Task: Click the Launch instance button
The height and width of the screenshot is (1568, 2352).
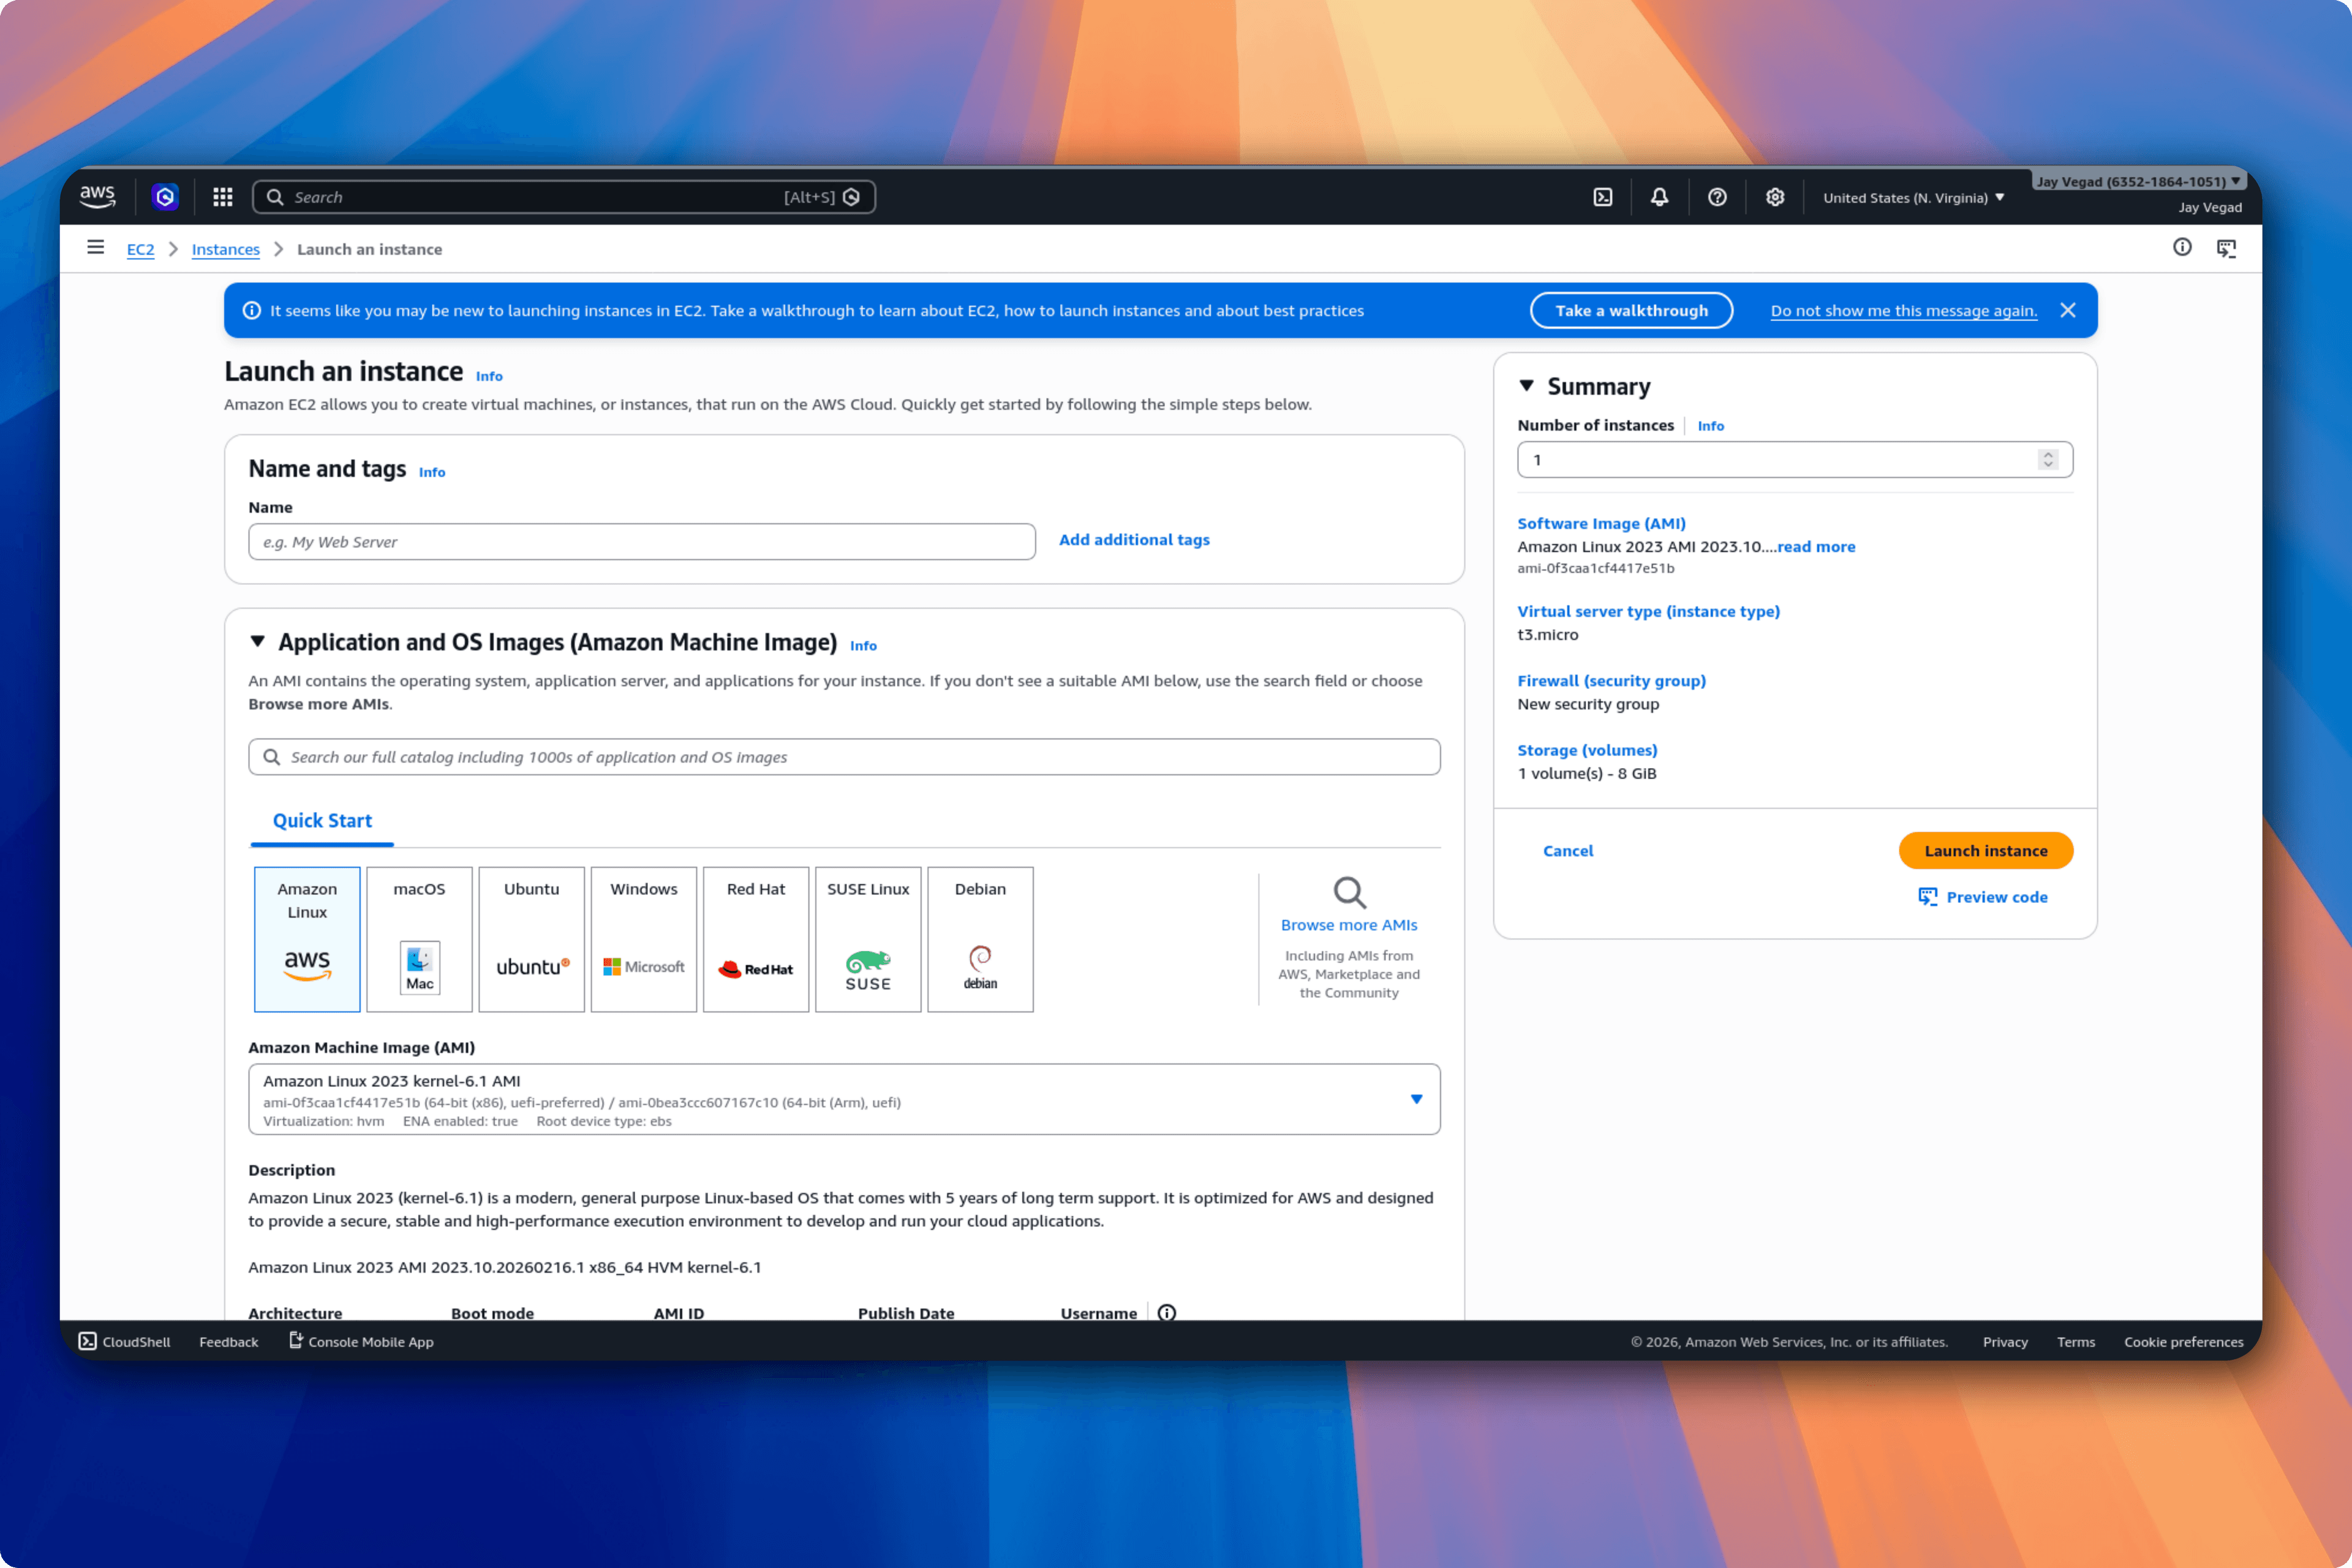Action: tap(1986, 851)
